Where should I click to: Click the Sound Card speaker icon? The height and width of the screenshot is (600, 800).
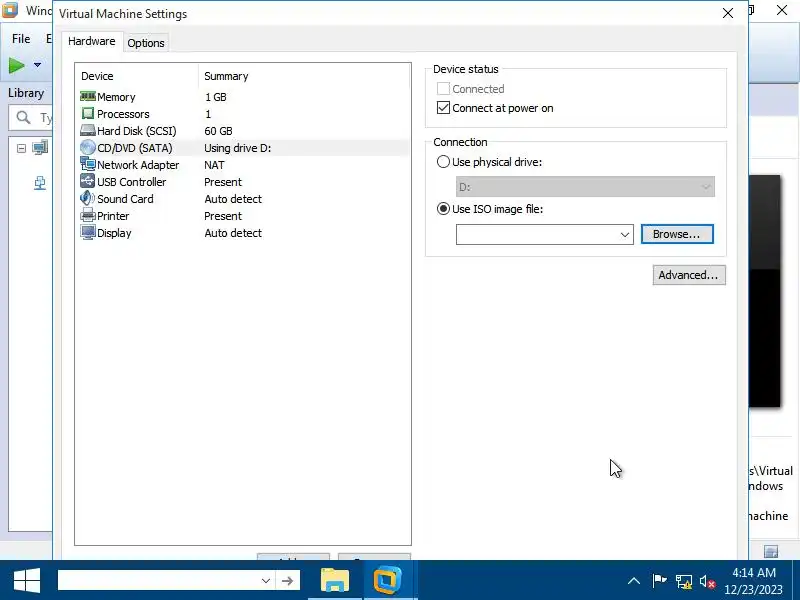pyautogui.click(x=88, y=198)
